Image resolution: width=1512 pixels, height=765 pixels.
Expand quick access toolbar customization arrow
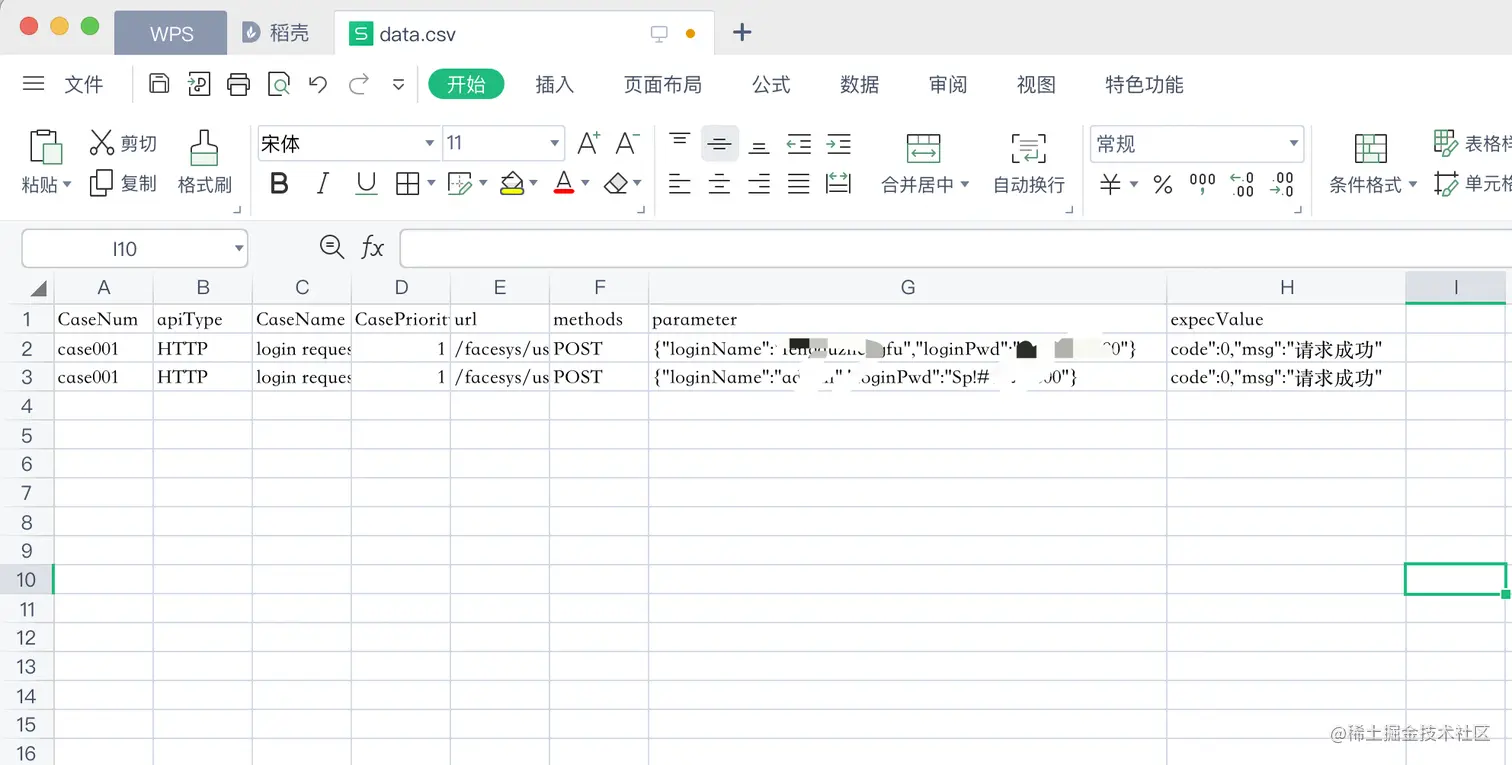[x=398, y=85]
